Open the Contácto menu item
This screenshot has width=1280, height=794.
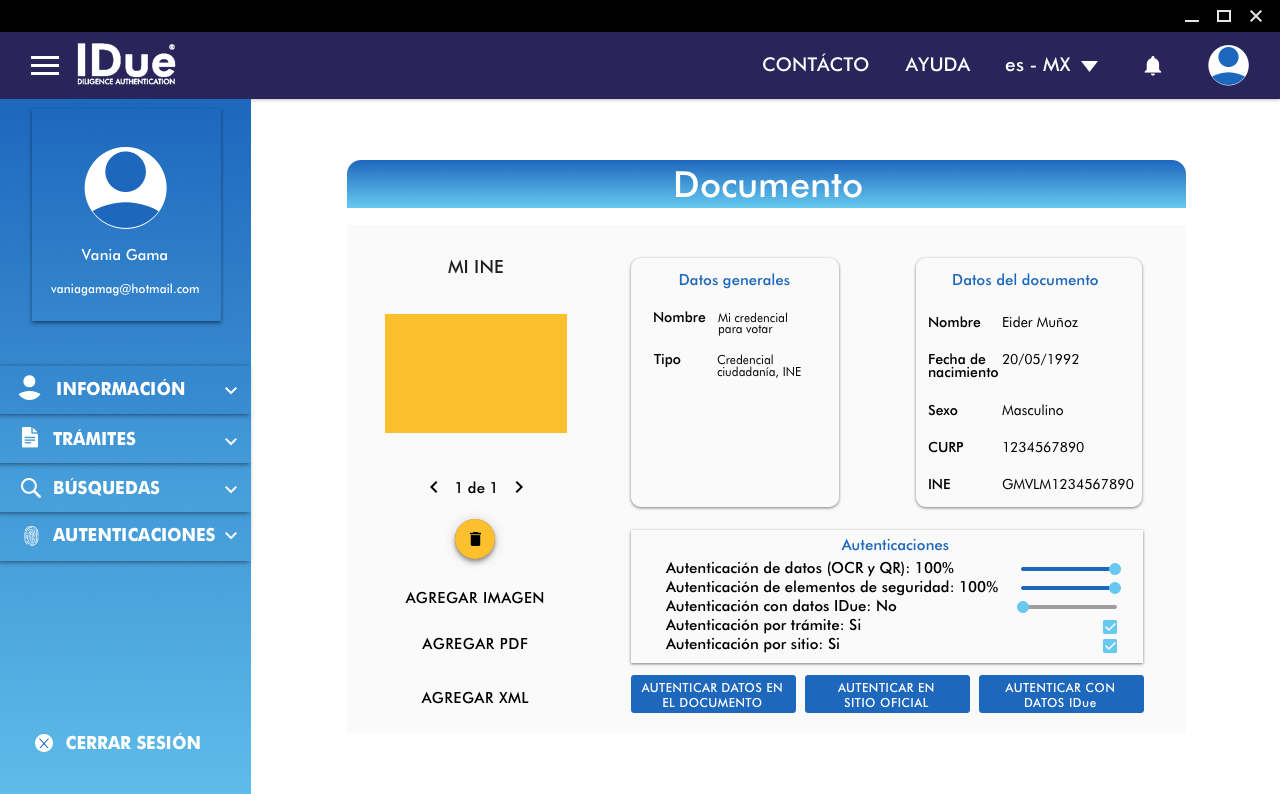pos(815,65)
